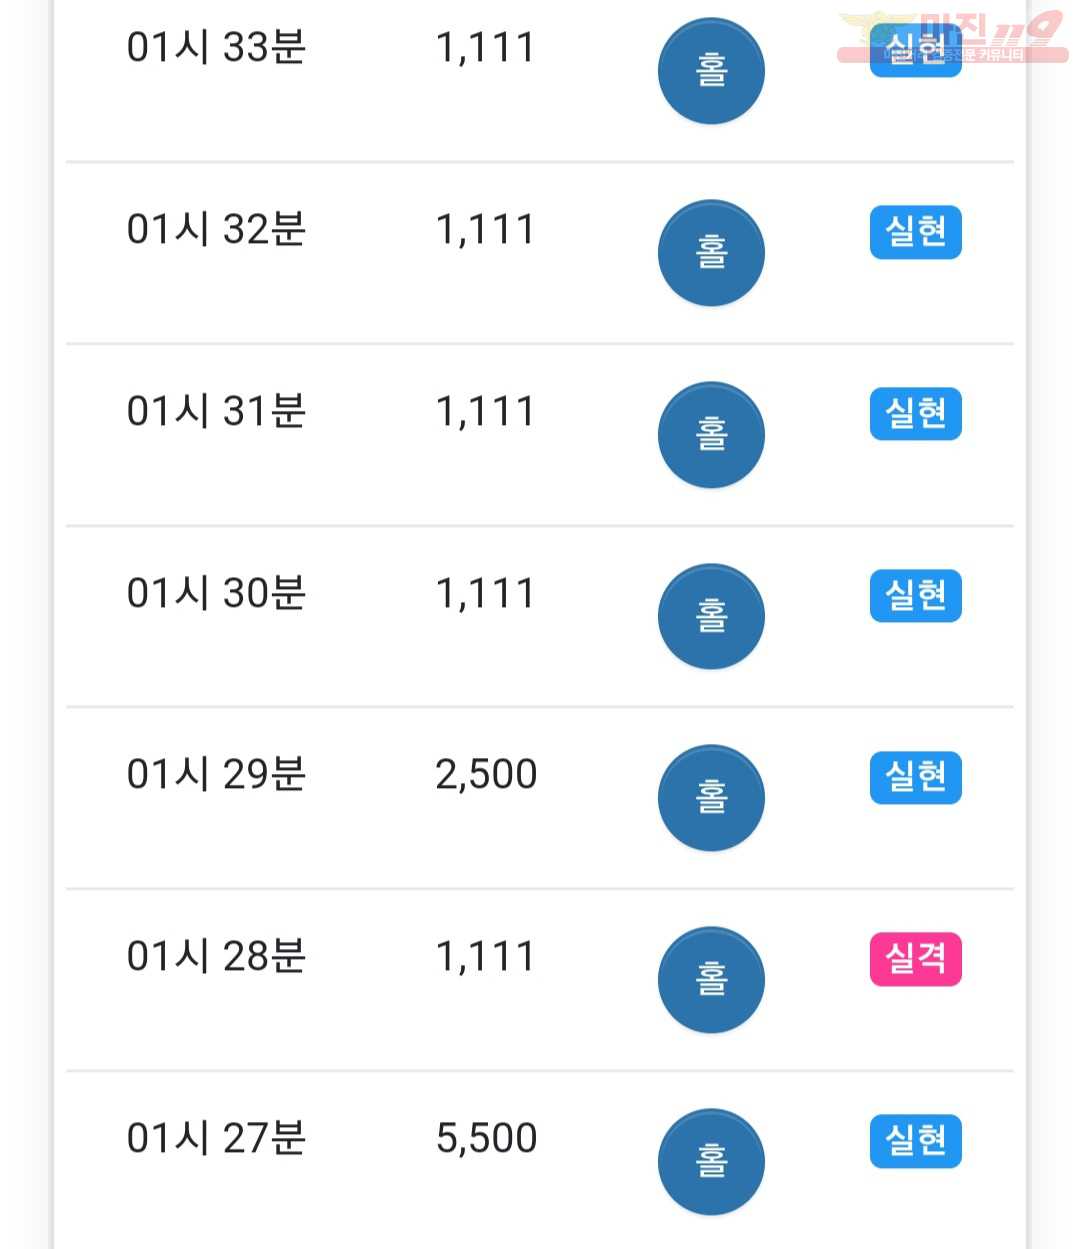The image size is (1080, 1249).
Task: Click the 실현 badge in 01시 29분 row
Action: coord(916,777)
